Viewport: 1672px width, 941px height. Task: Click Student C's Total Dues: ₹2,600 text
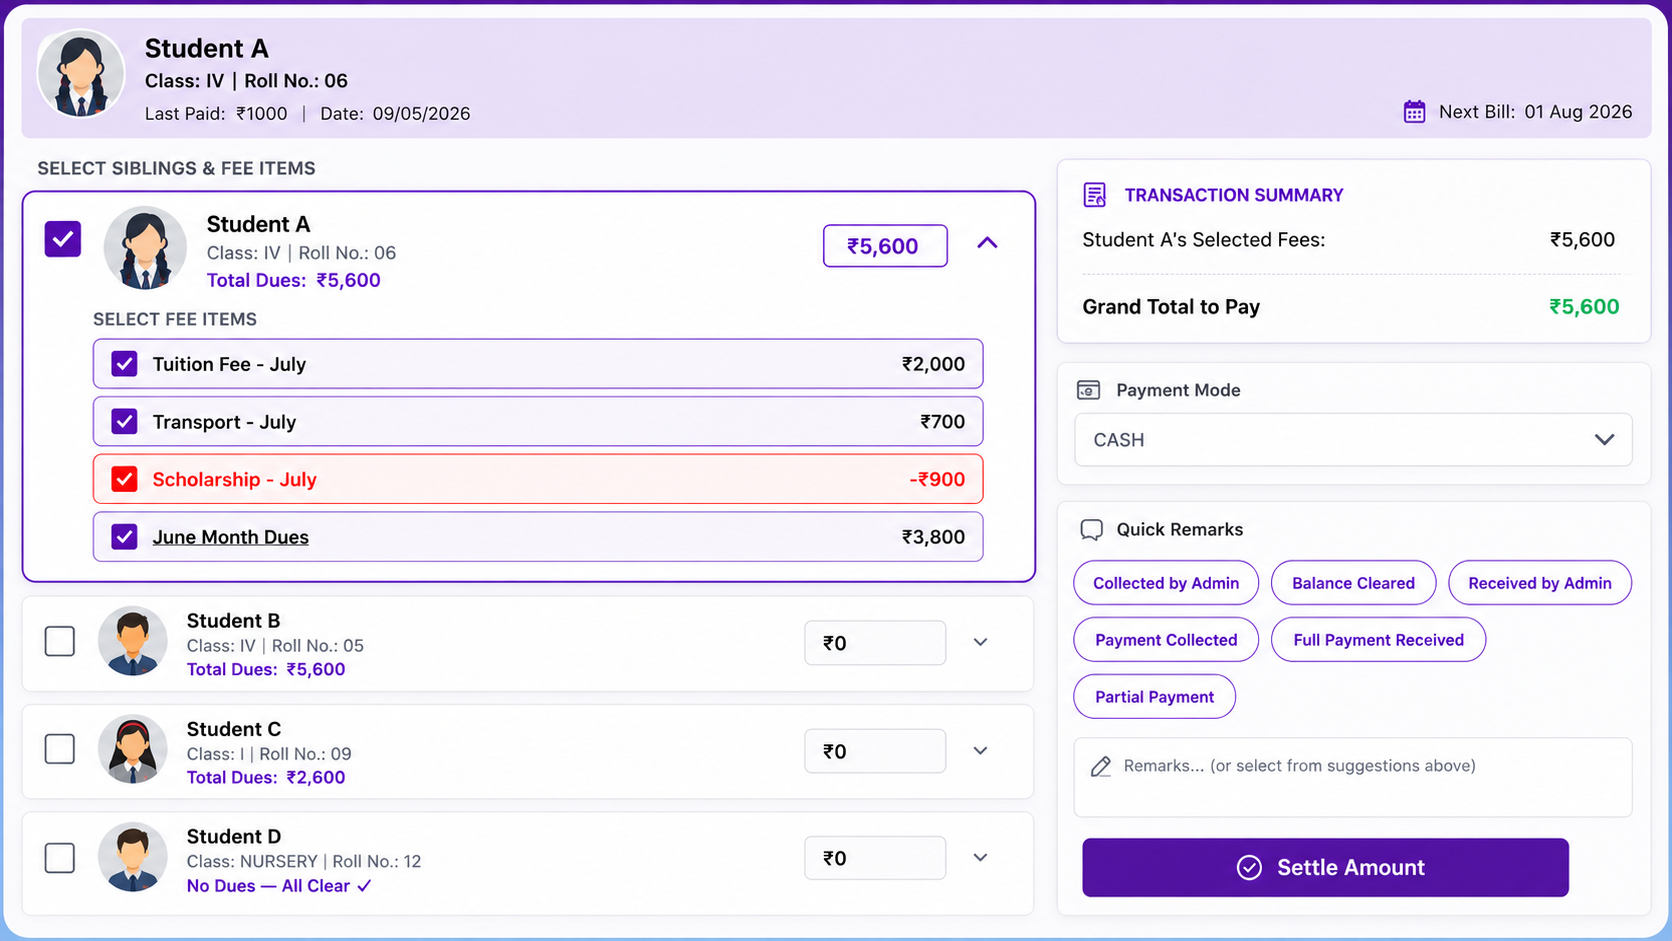pyautogui.click(x=266, y=777)
